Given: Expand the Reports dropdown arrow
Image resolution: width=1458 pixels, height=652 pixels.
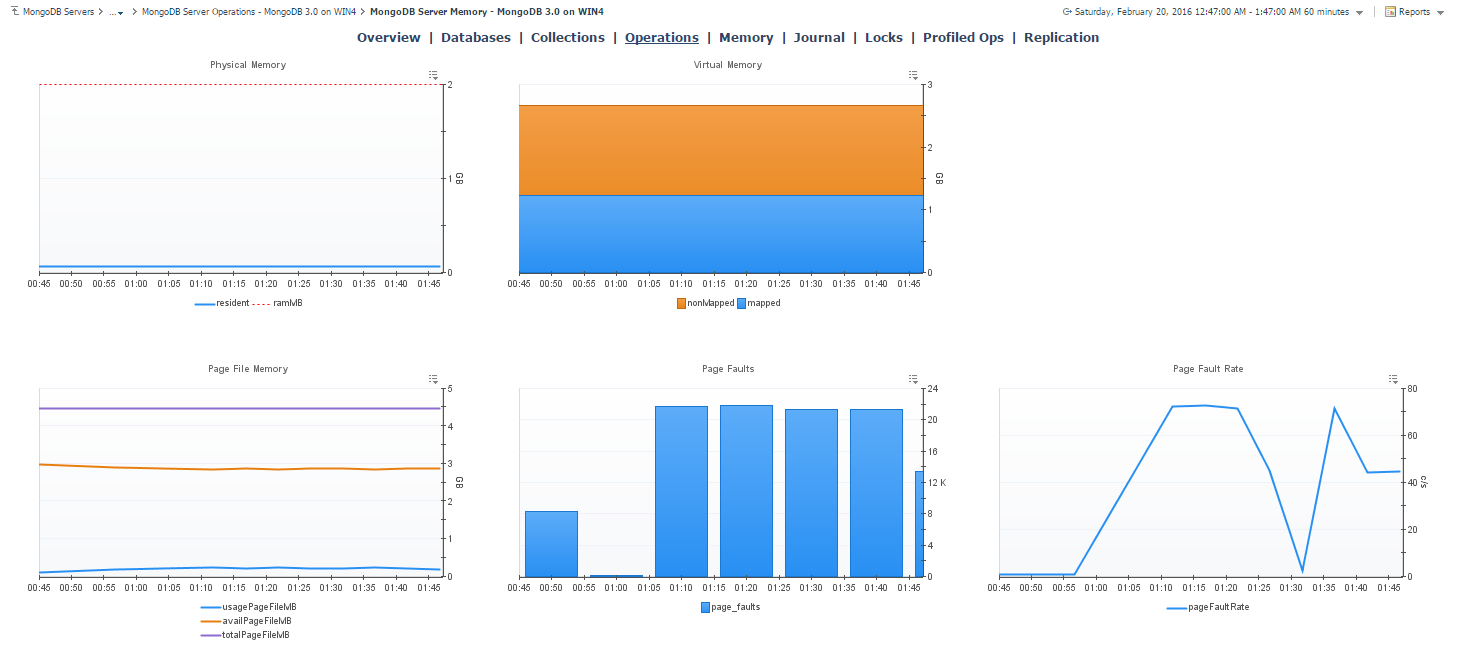Looking at the screenshot, I should pos(1440,13).
